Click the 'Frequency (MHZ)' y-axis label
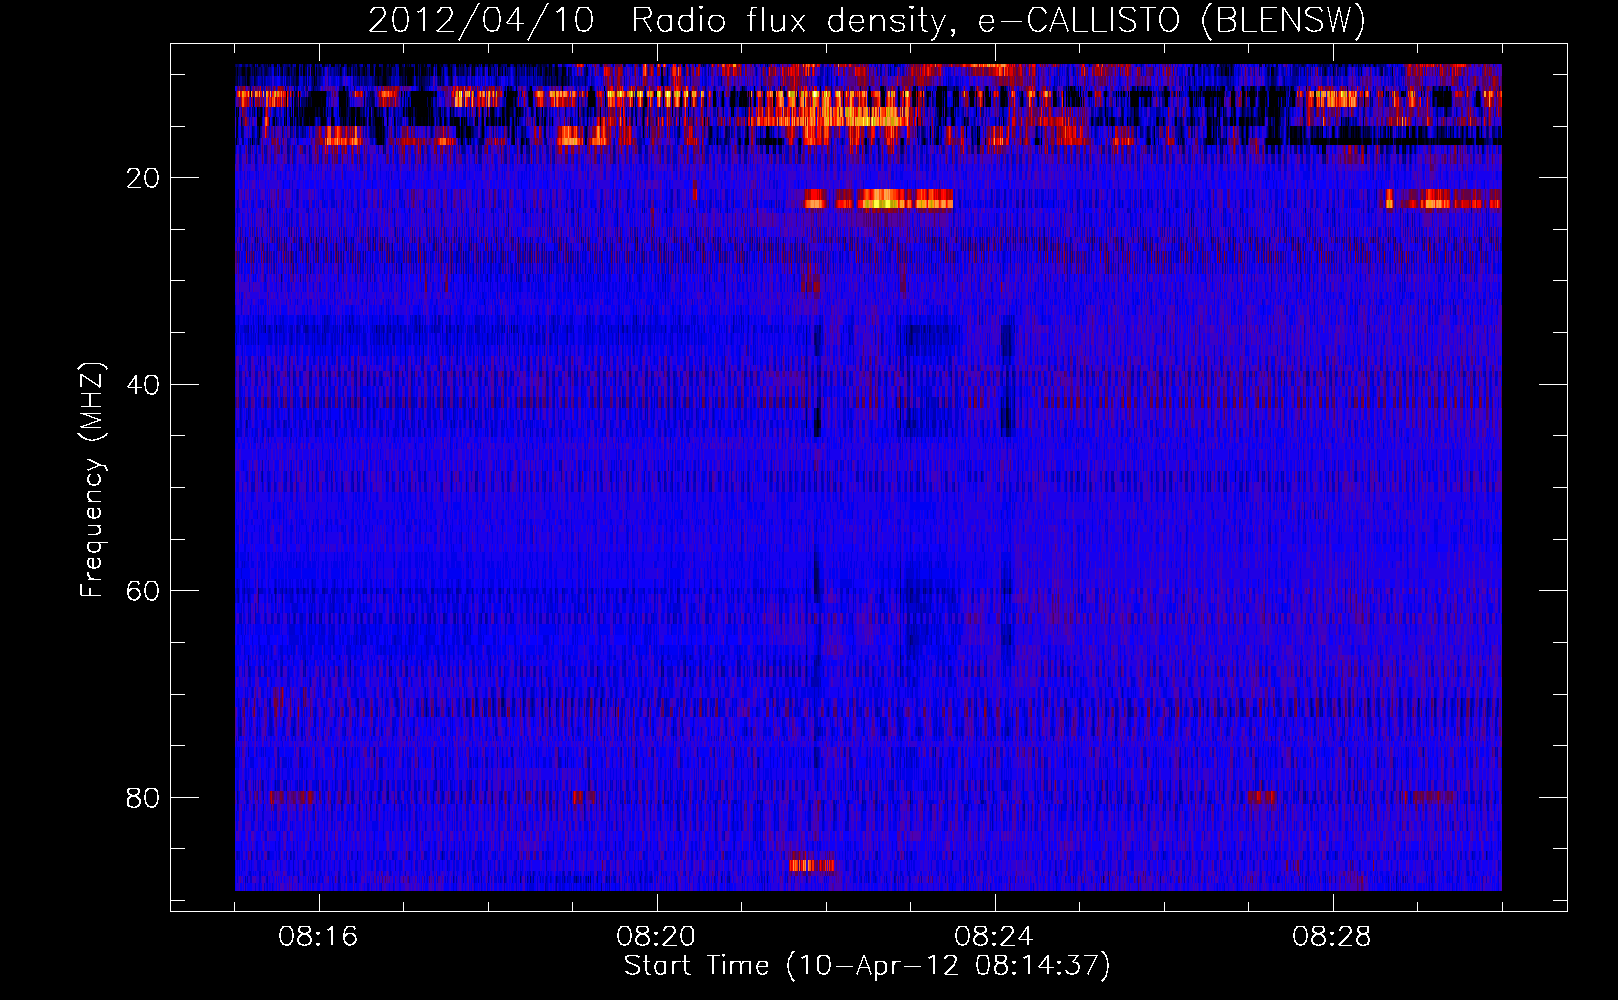 [91, 480]
